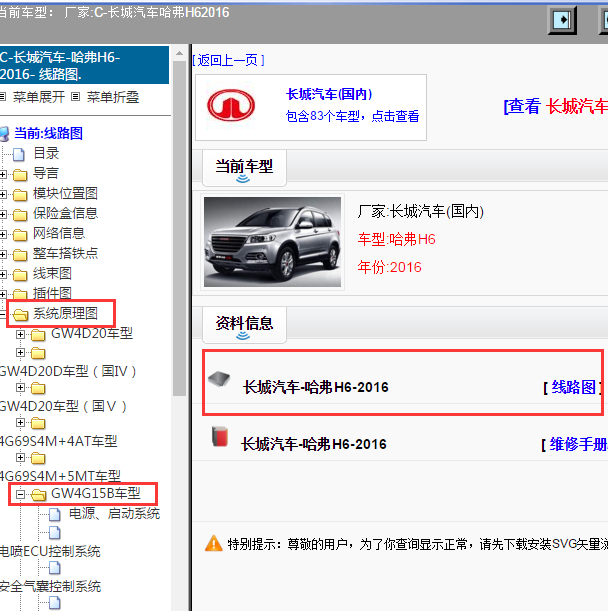Click the 查看 长城汽车 link at right

[x=555, y=106]
